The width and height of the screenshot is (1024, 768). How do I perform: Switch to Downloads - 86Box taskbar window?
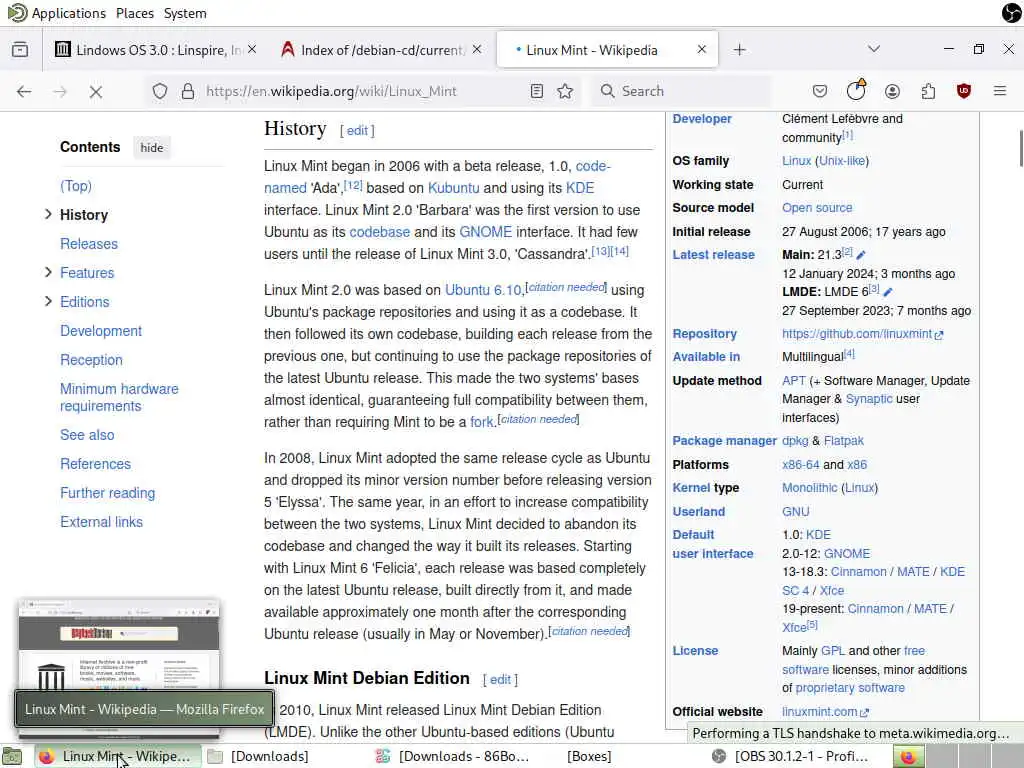[453, 756]
